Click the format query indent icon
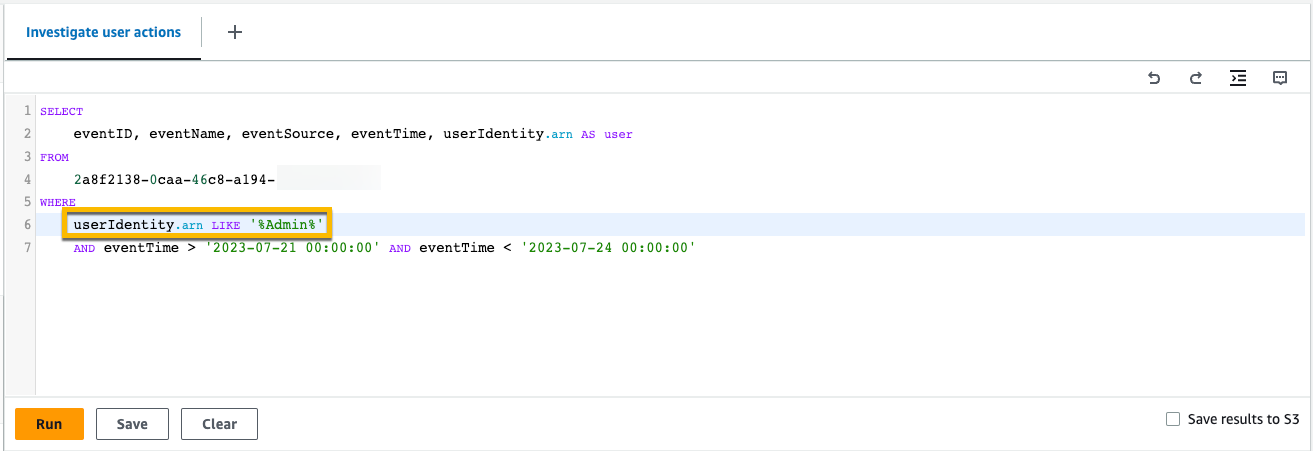The height and width of the screenshot is (451, 1313). click(1238, 78)
